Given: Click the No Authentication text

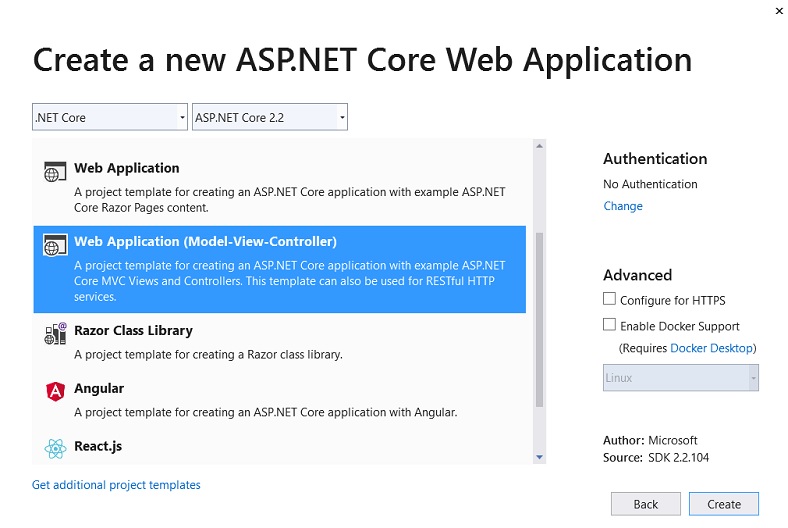Looking at the screenshot, I should (650, 184).
